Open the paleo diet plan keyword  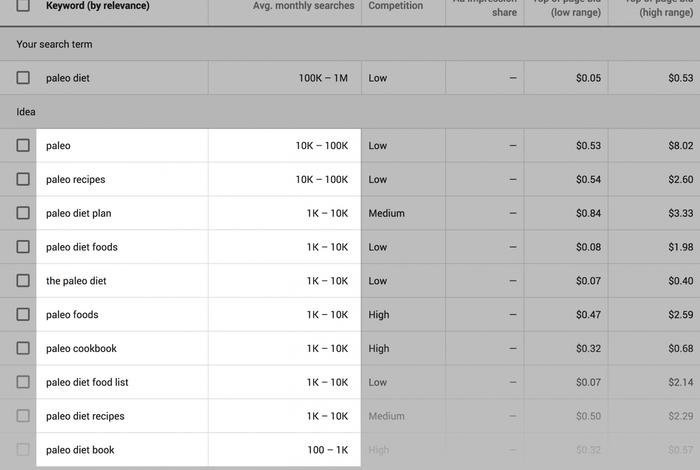tap(79, 213)
